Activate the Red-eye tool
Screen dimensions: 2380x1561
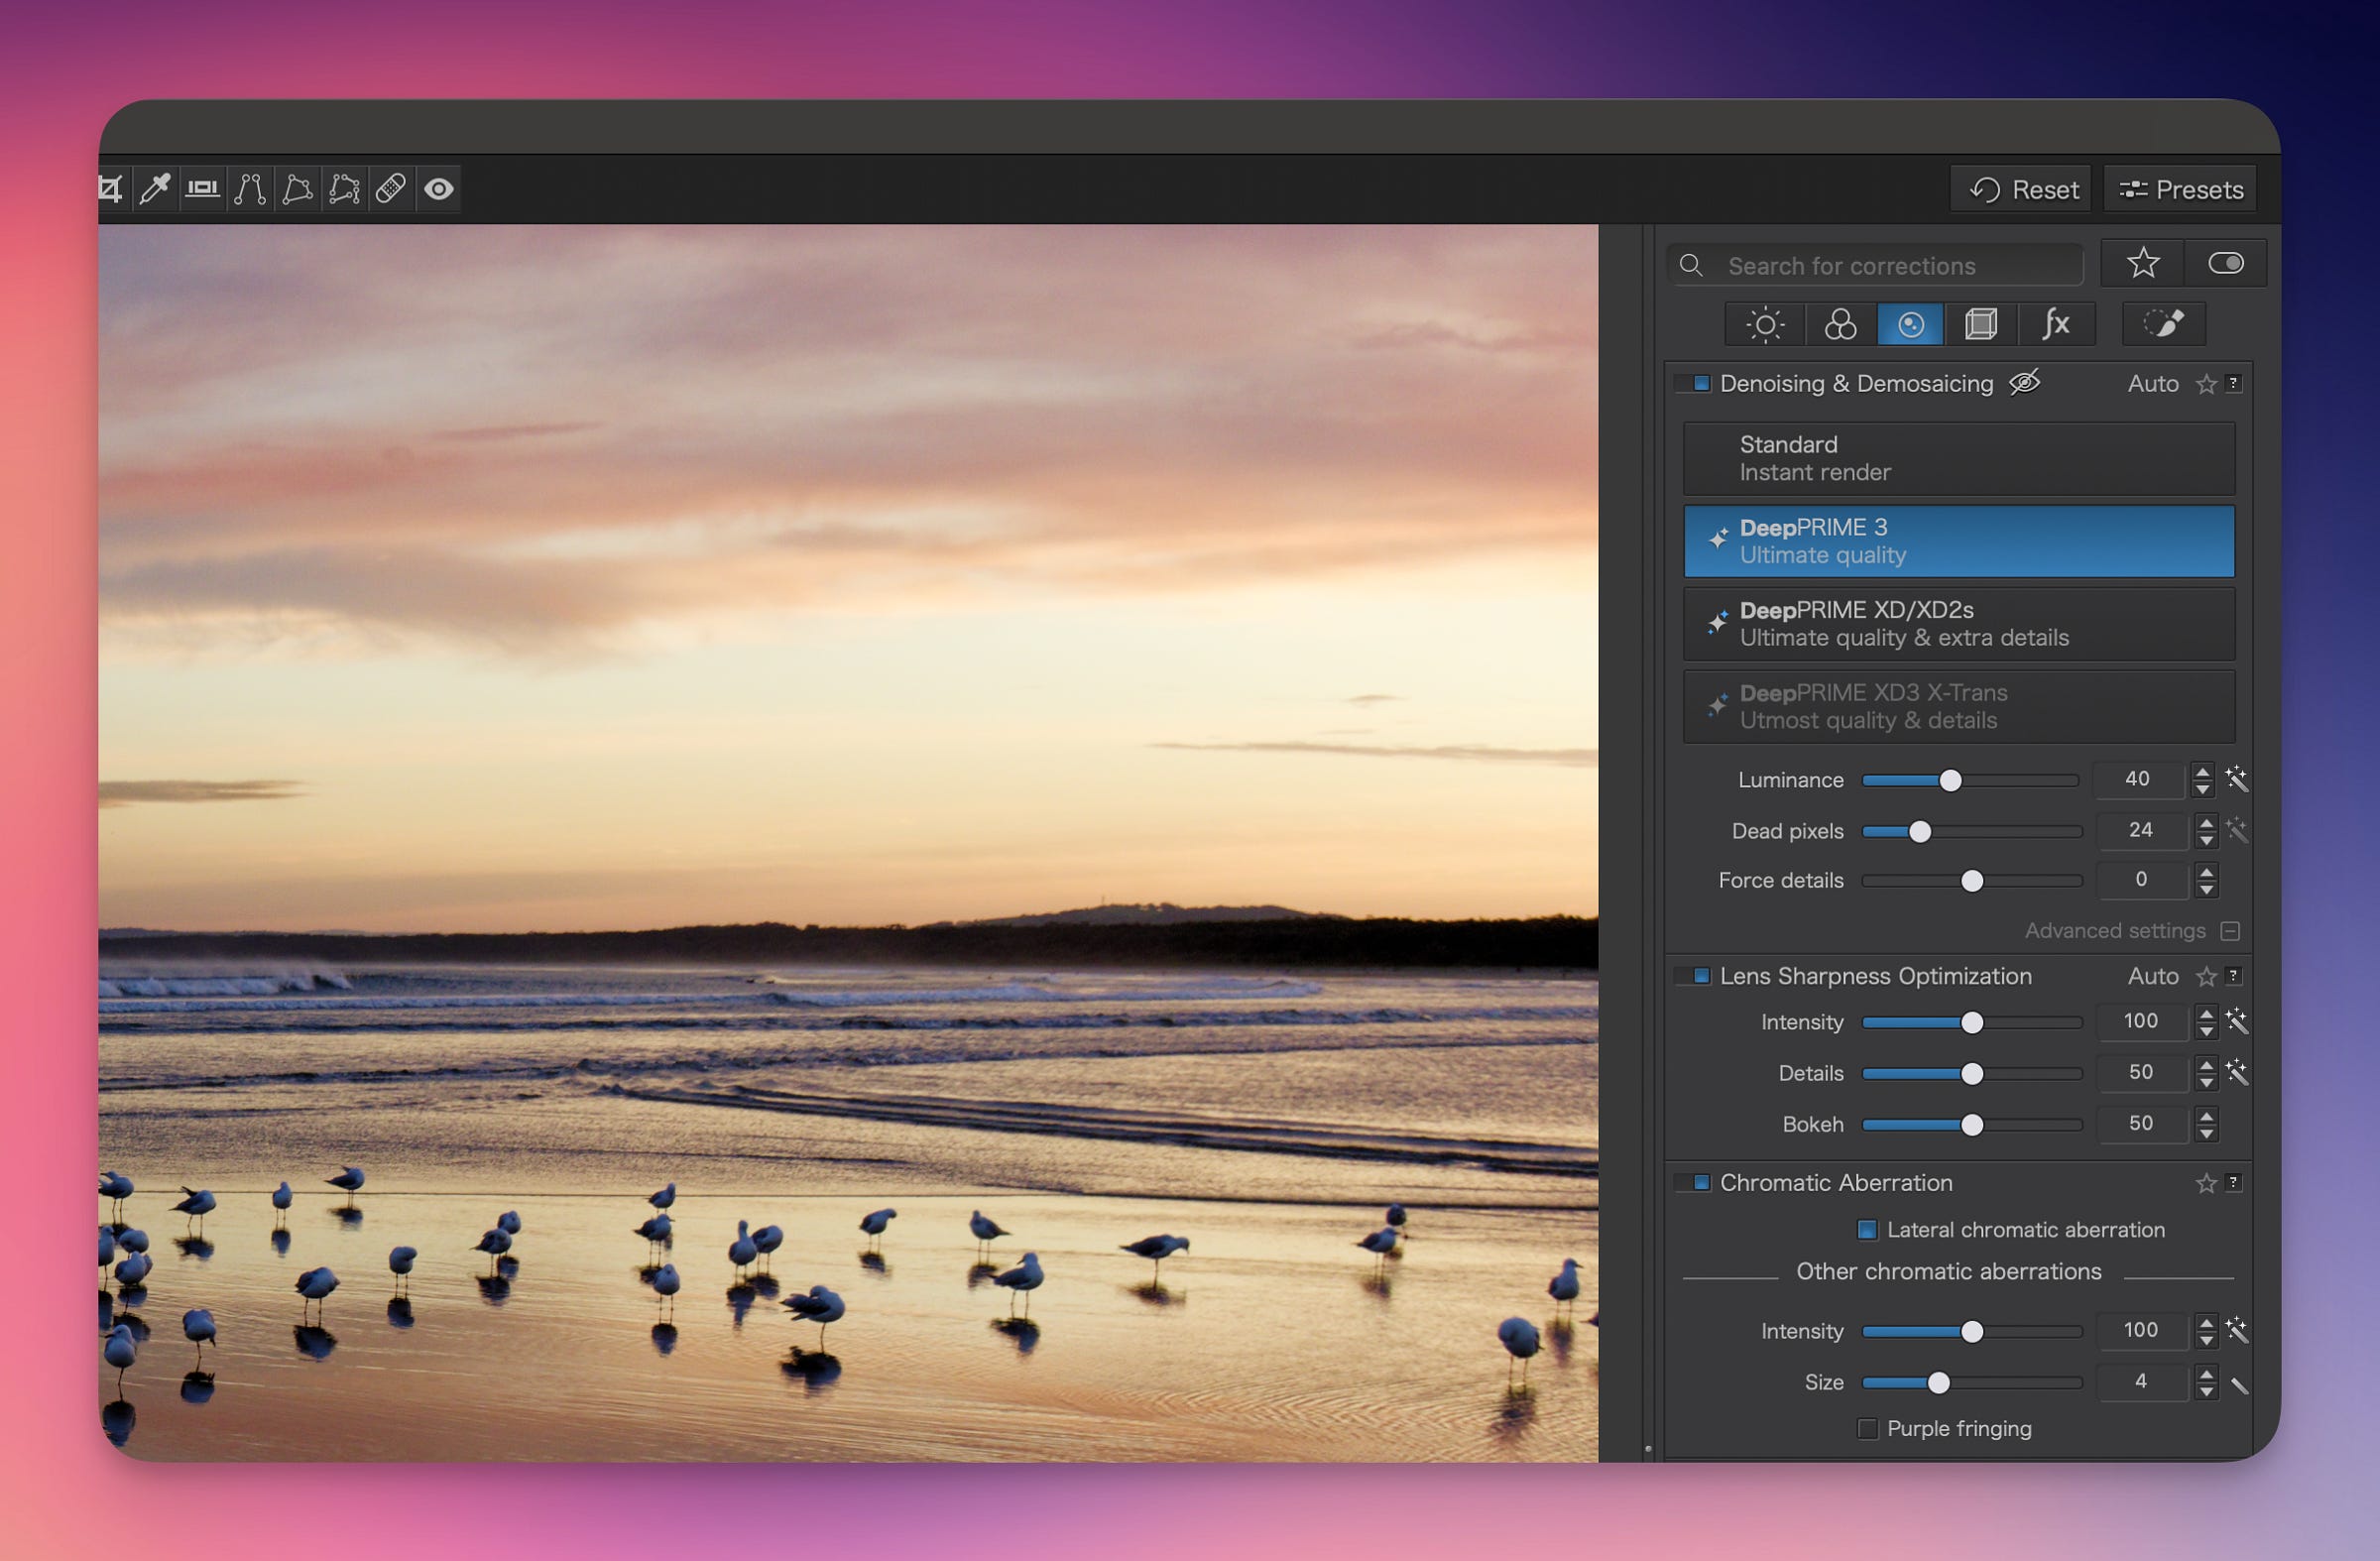pyautogui.click(x=439, y=189)
